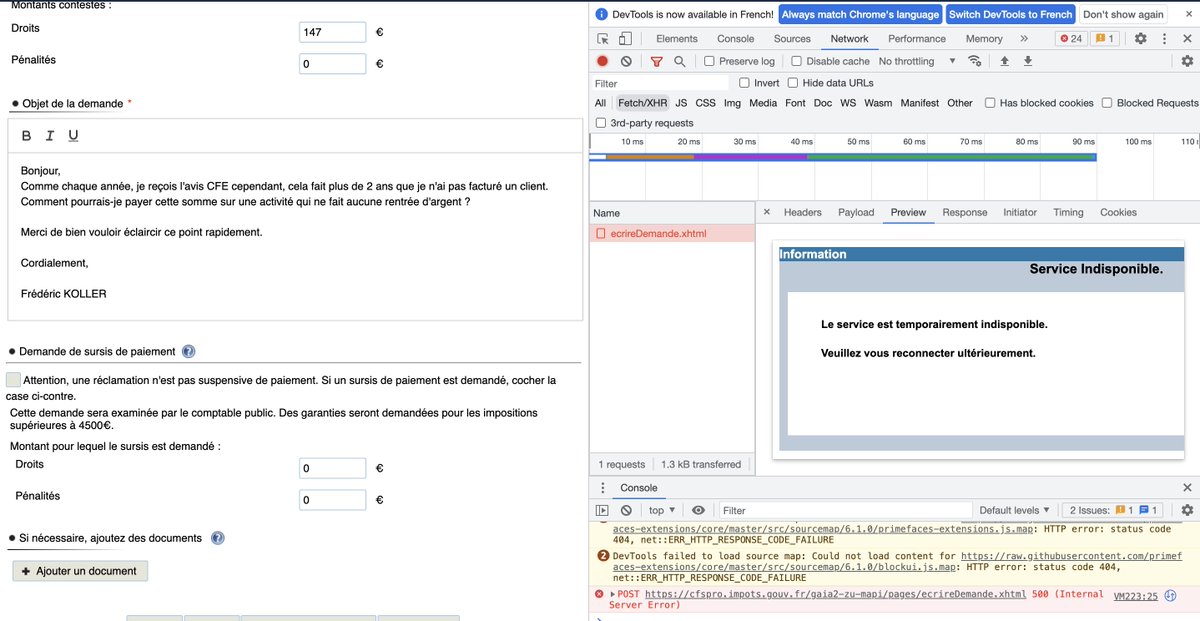Click Always match Chrome's language

[x=861, y=14]
